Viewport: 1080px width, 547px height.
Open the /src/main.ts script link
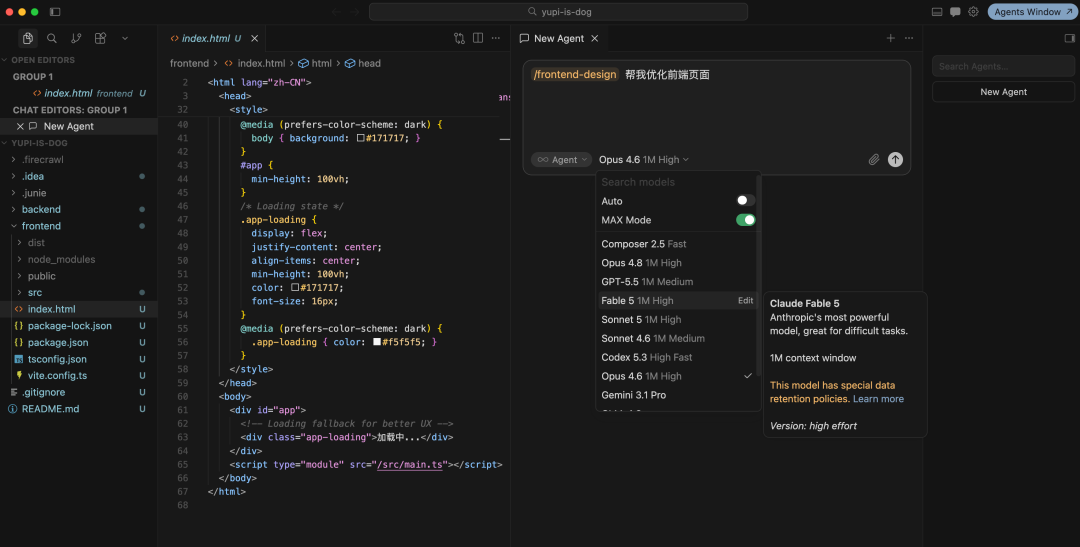click(x=410, y=464)
